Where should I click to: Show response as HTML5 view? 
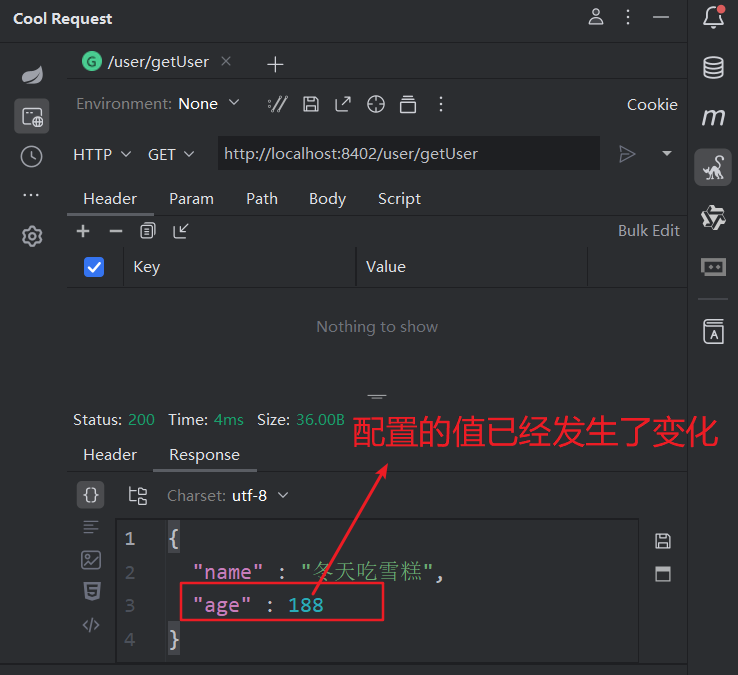click(x=92, y=592)
